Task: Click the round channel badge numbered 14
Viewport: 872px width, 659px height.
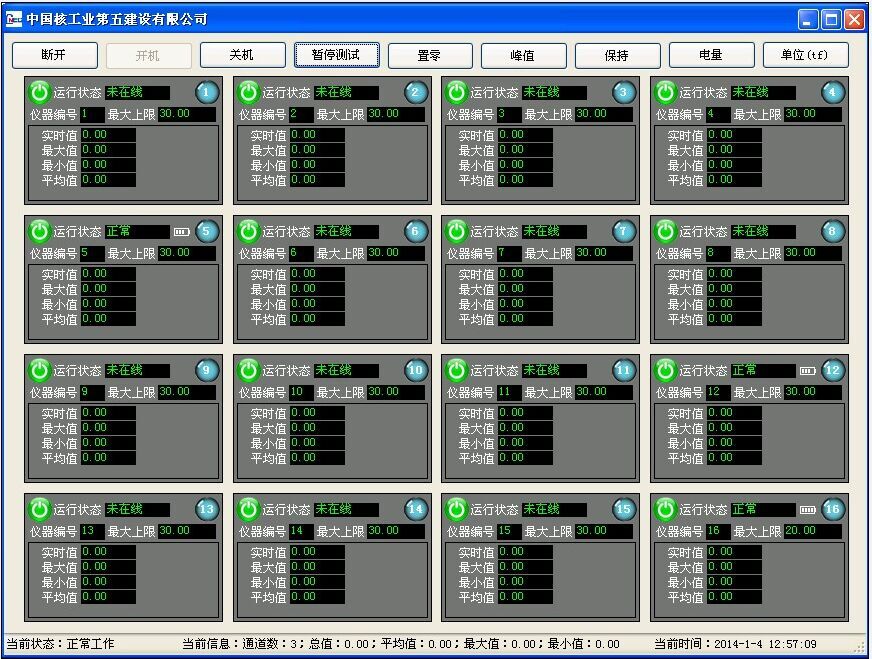Action: click(415, 509)
